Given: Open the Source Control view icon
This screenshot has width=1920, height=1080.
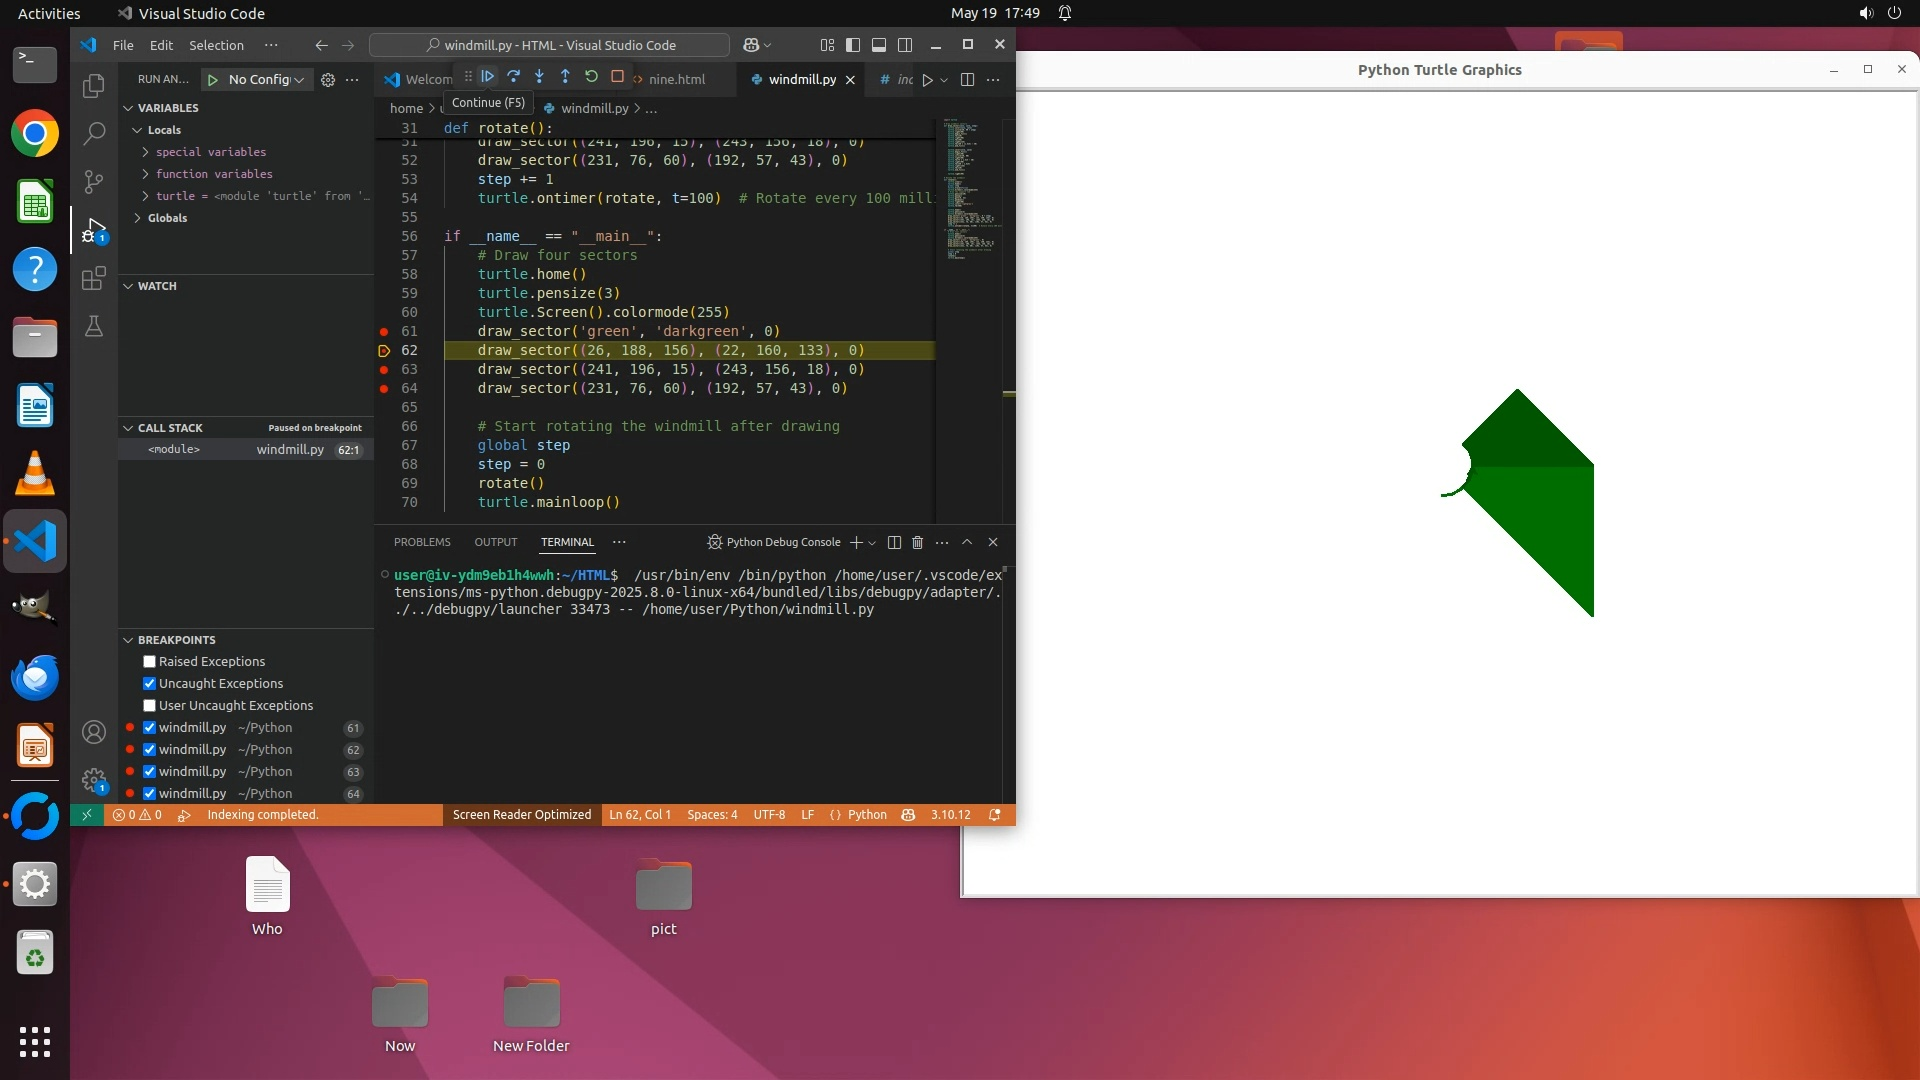Looking at the screenshot, I should coord(94,181).
